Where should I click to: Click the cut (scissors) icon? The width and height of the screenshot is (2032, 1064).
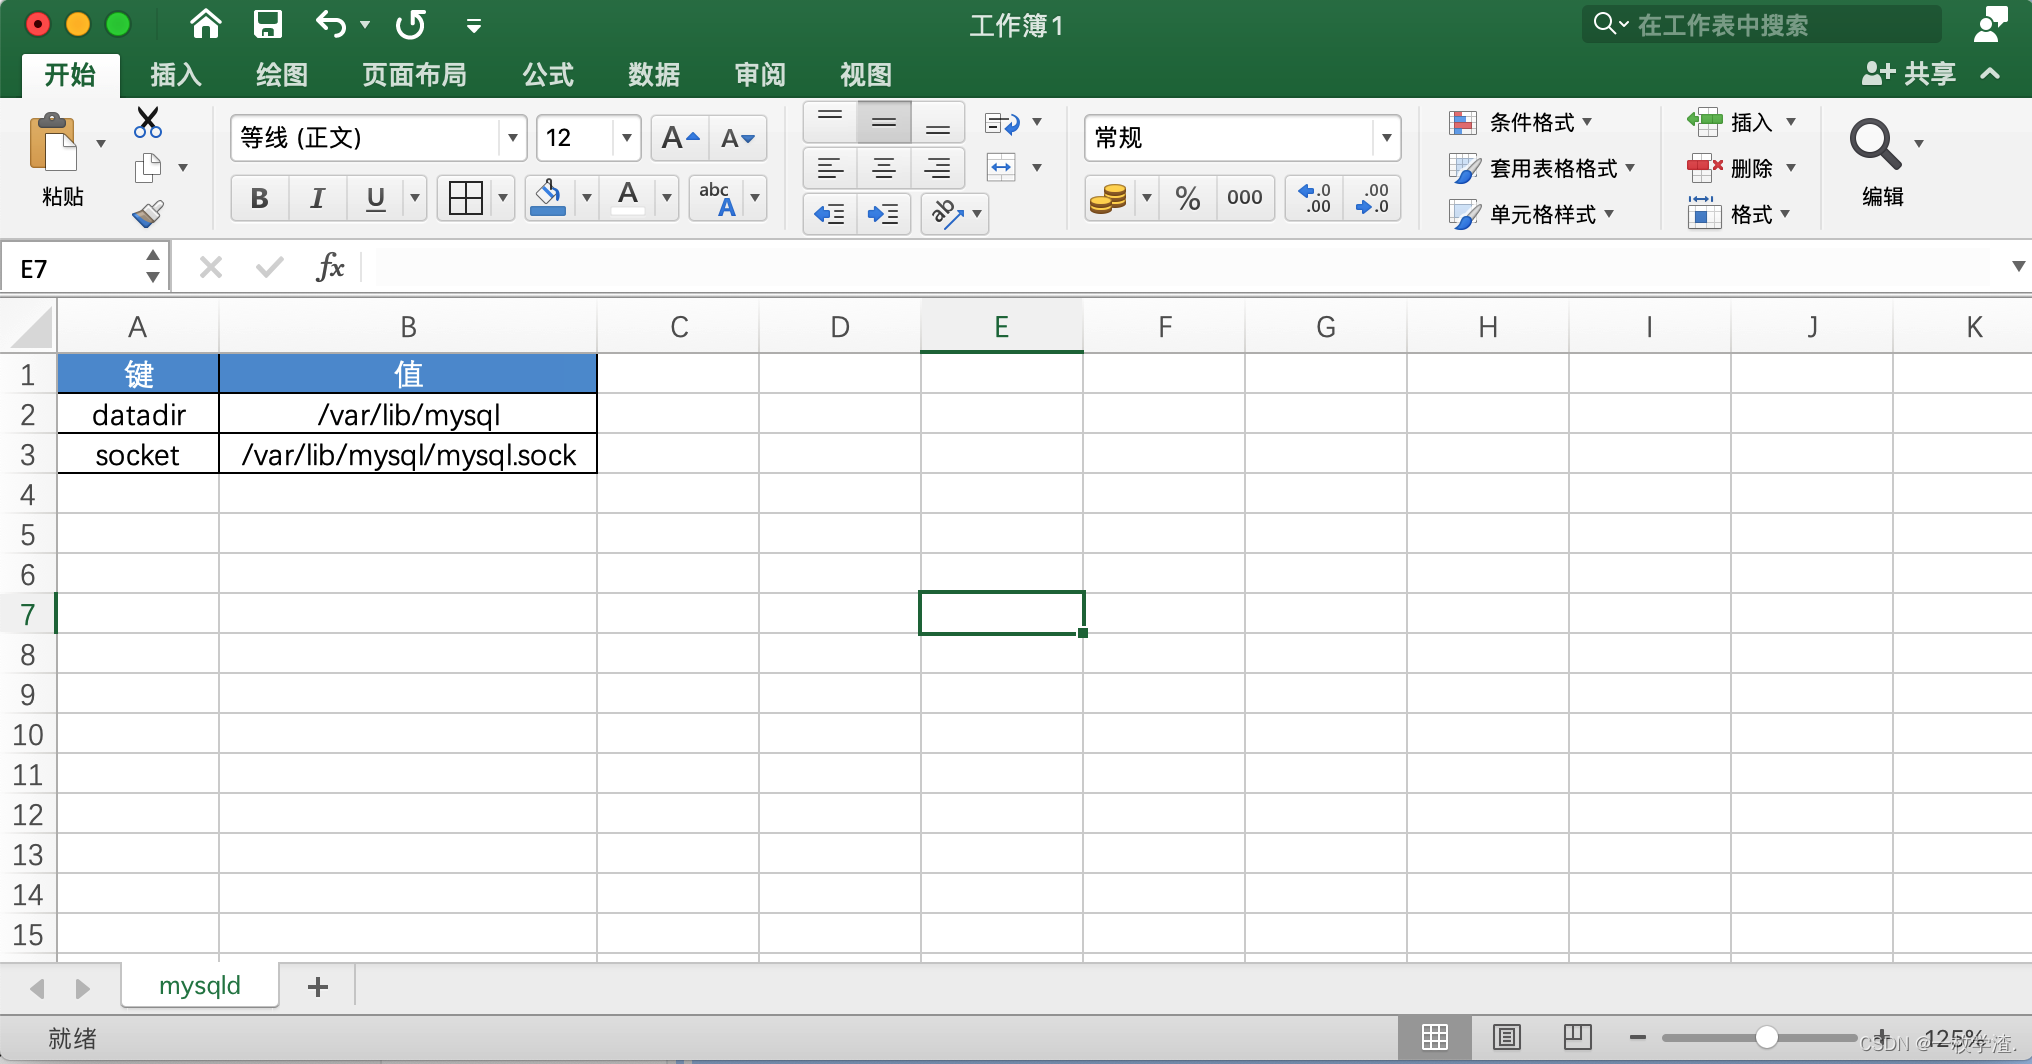tap(148, 121)
